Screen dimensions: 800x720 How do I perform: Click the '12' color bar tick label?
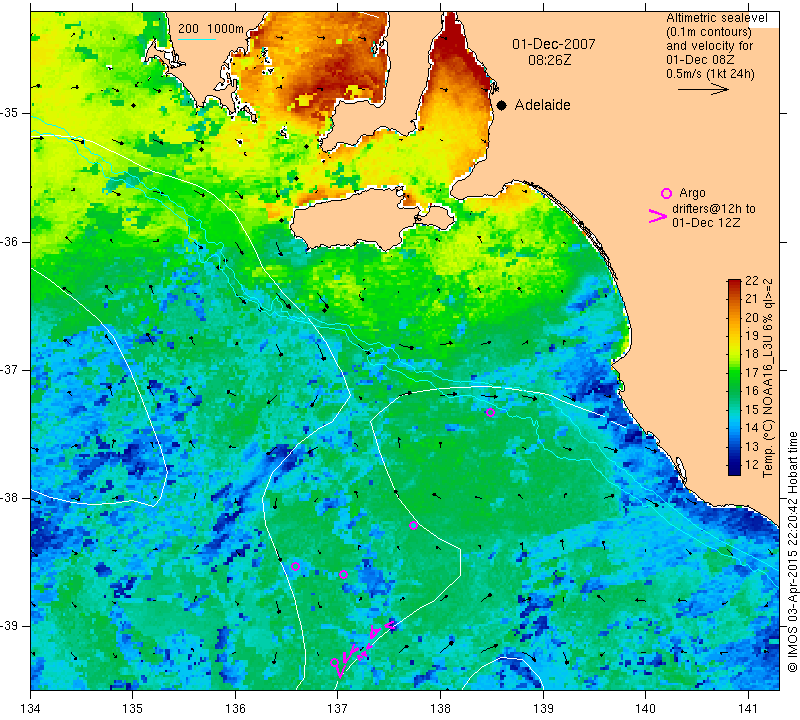coord(752,465)
